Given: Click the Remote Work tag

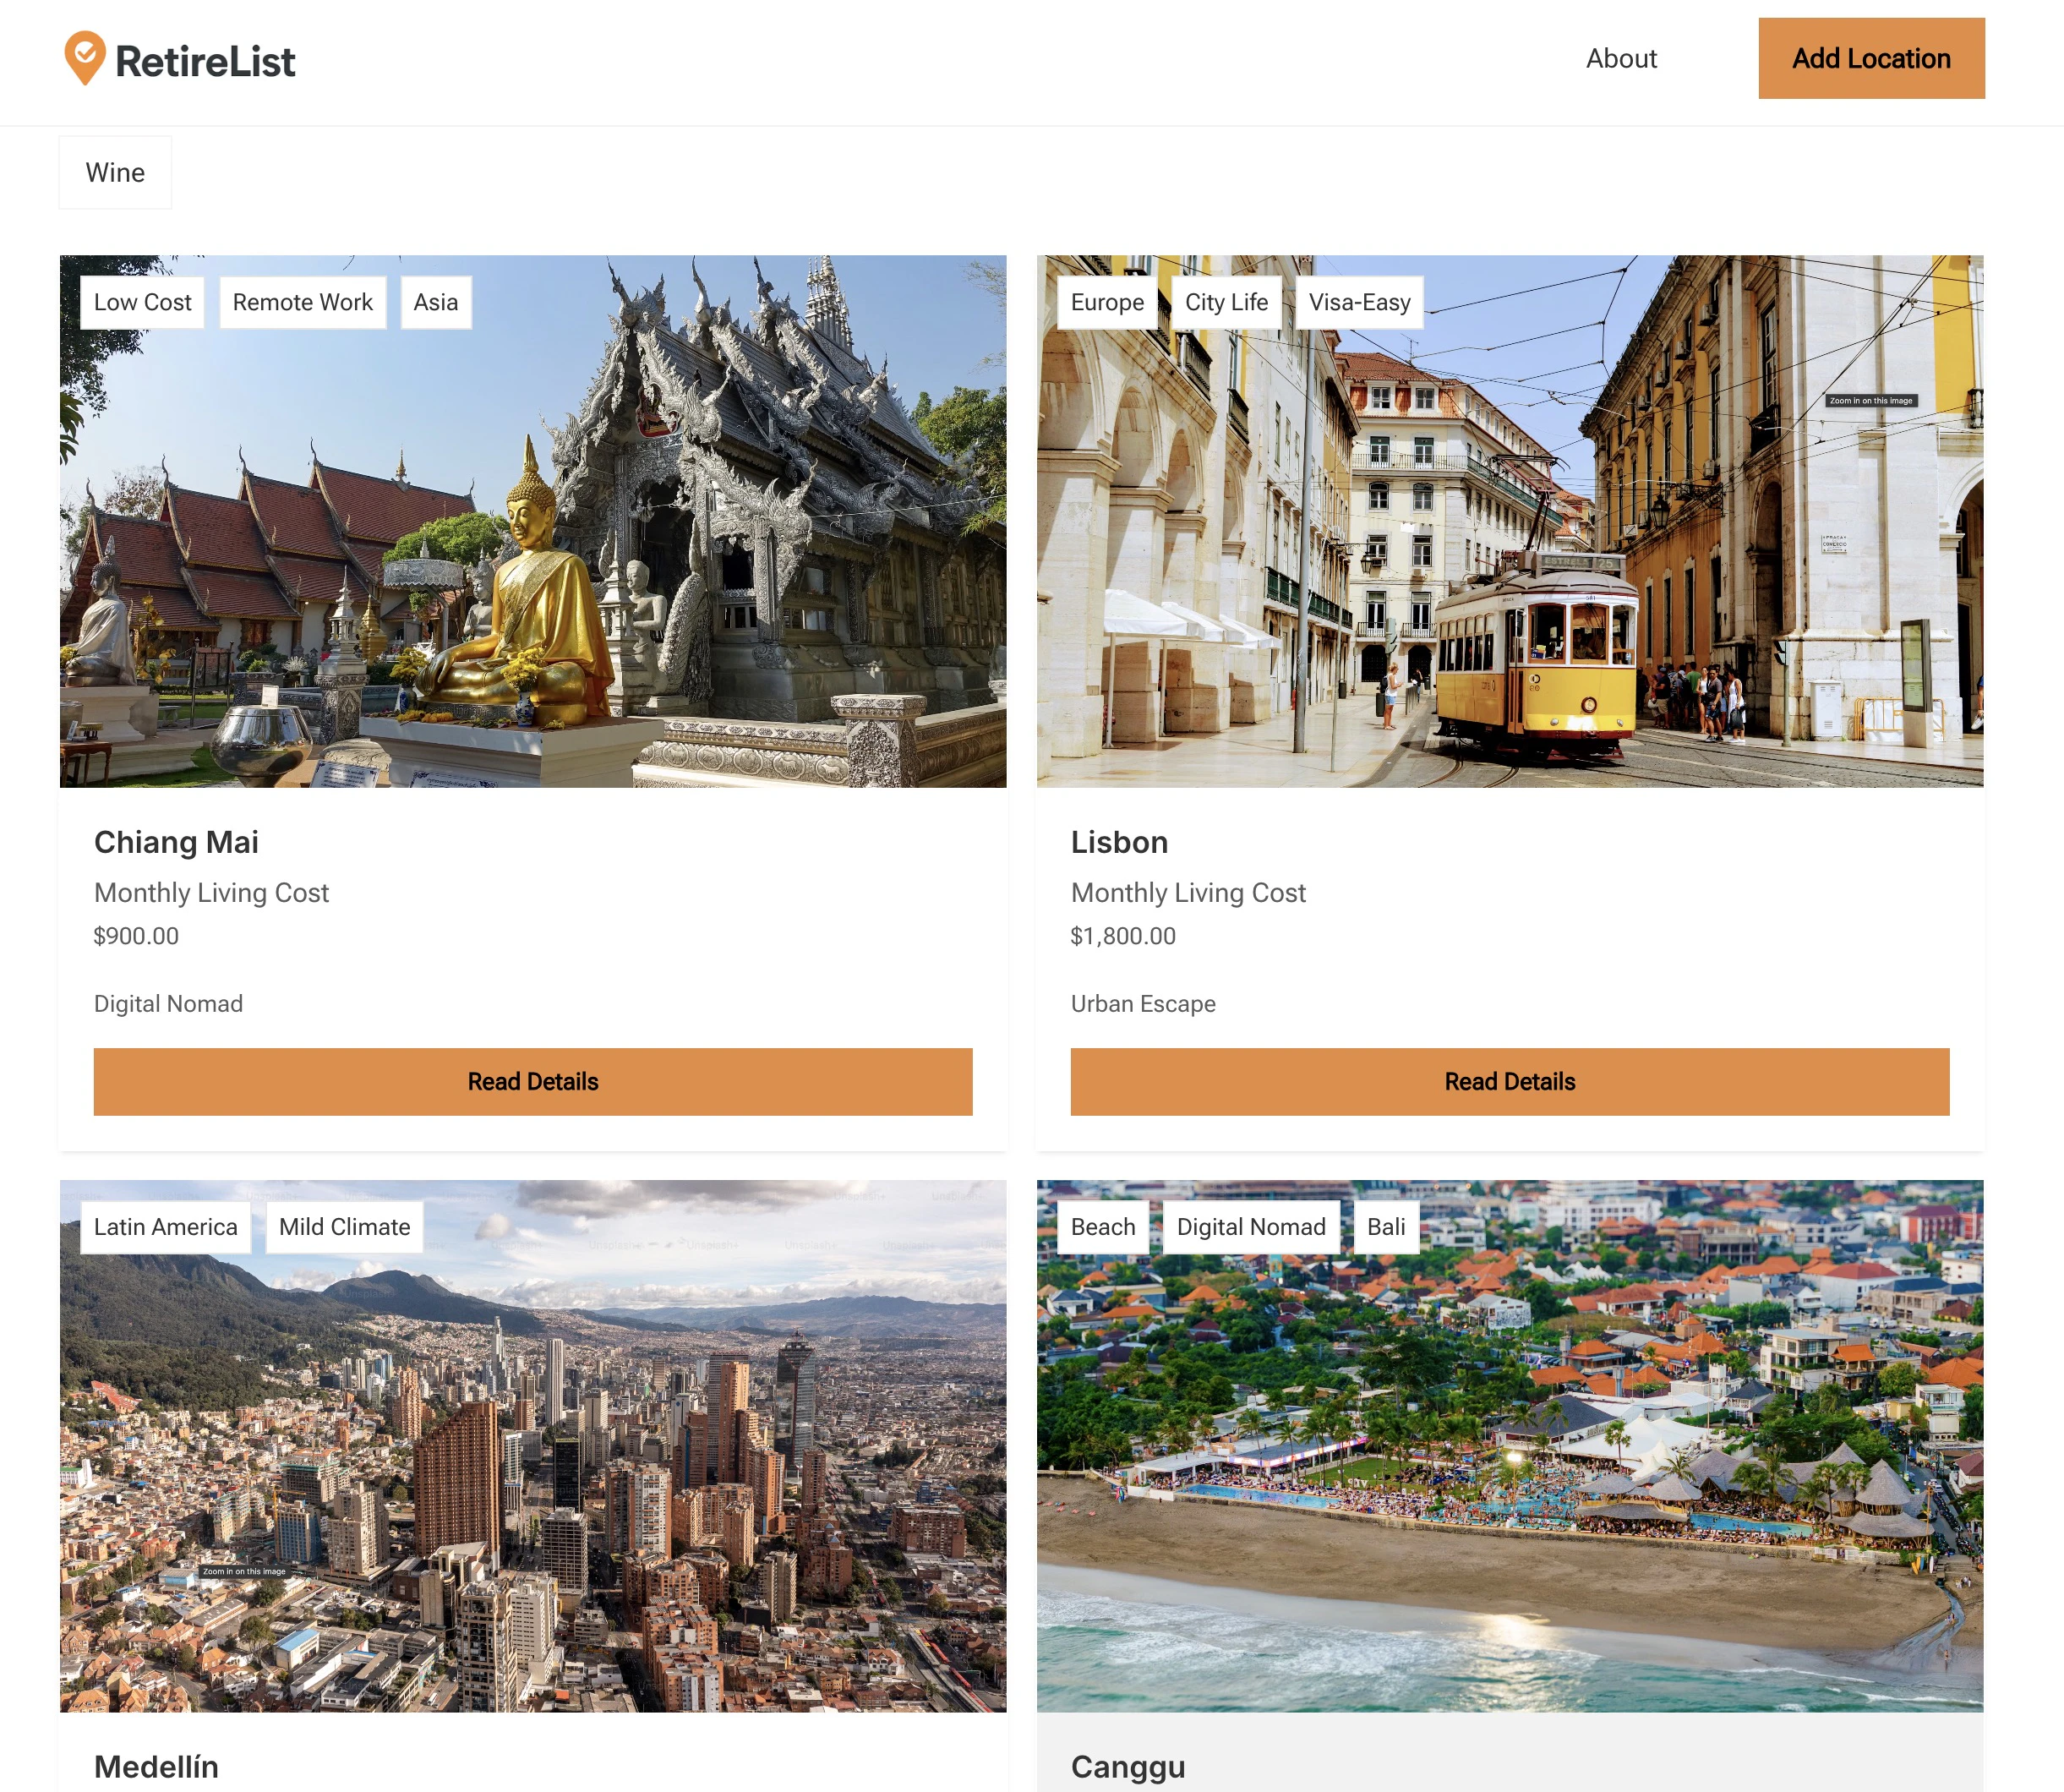Looking at the screenshot, I should (302, 302).
